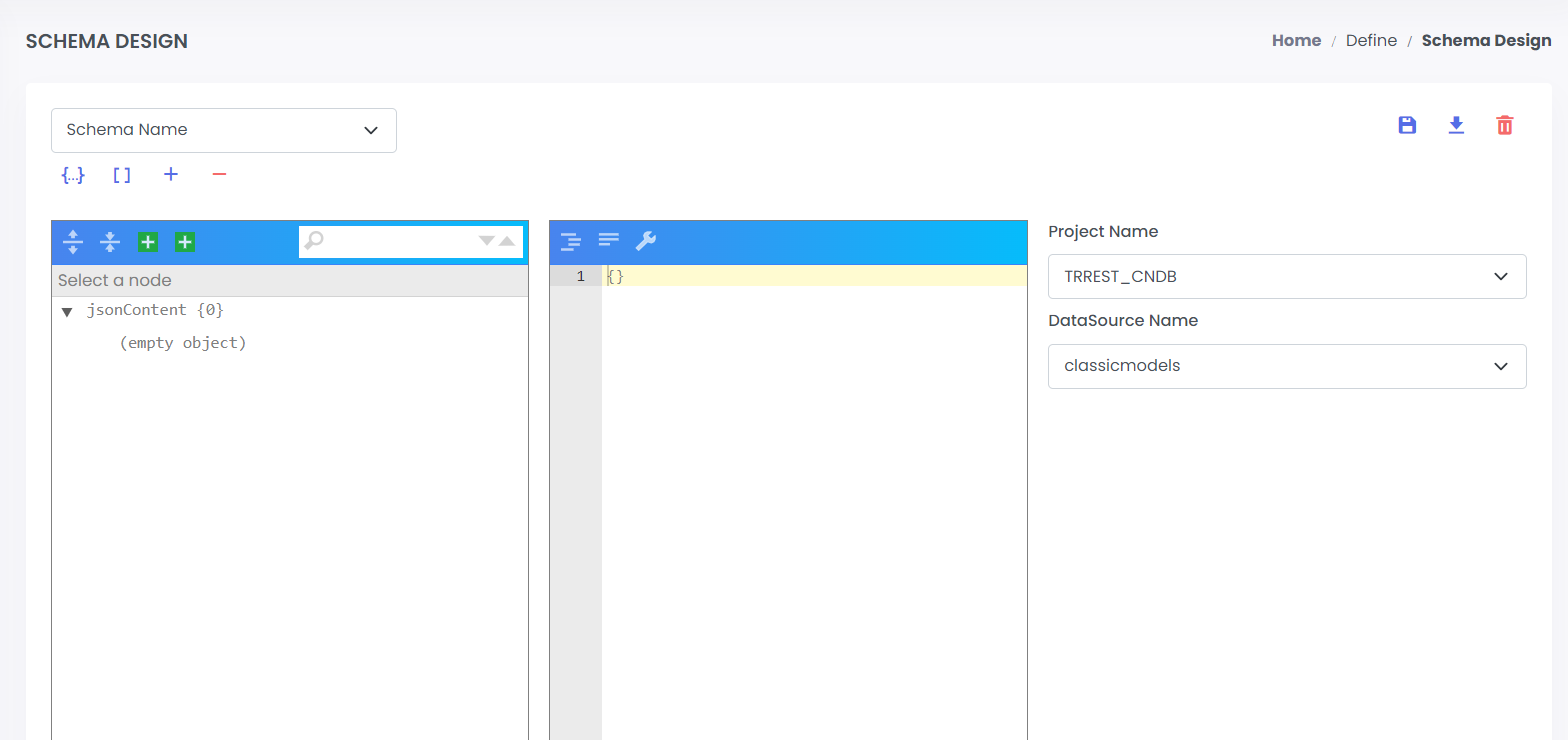Collapse the jsonContent tree node
Viewport: 1568px width, 740px height.
[x=67, y=312]
